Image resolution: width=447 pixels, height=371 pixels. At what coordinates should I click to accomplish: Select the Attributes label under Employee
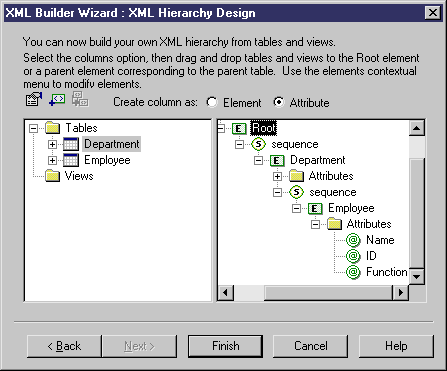tap(369, 224)
